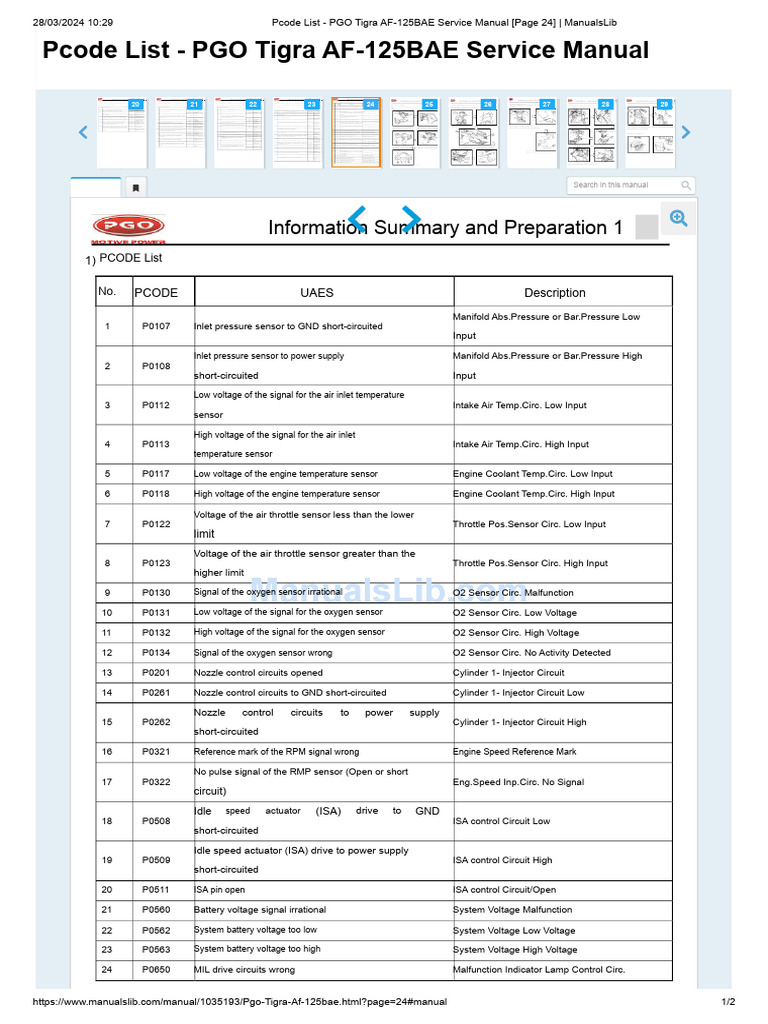Screen dimensions: 768x1024
Task: Open page 20 thumbnail
Action: 121,133
